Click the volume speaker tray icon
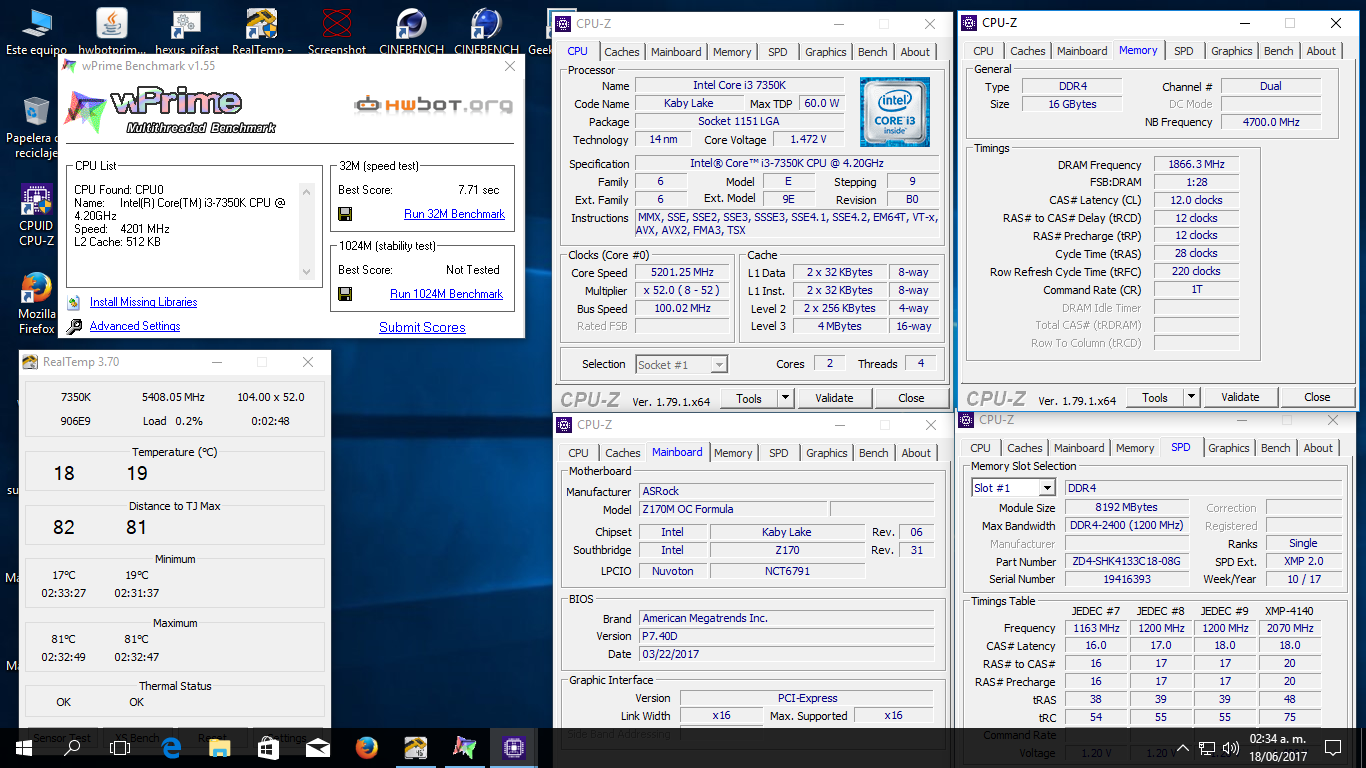Image resolution: width=1366 pixels, height=768 pixels. (x=1231, y=747)
